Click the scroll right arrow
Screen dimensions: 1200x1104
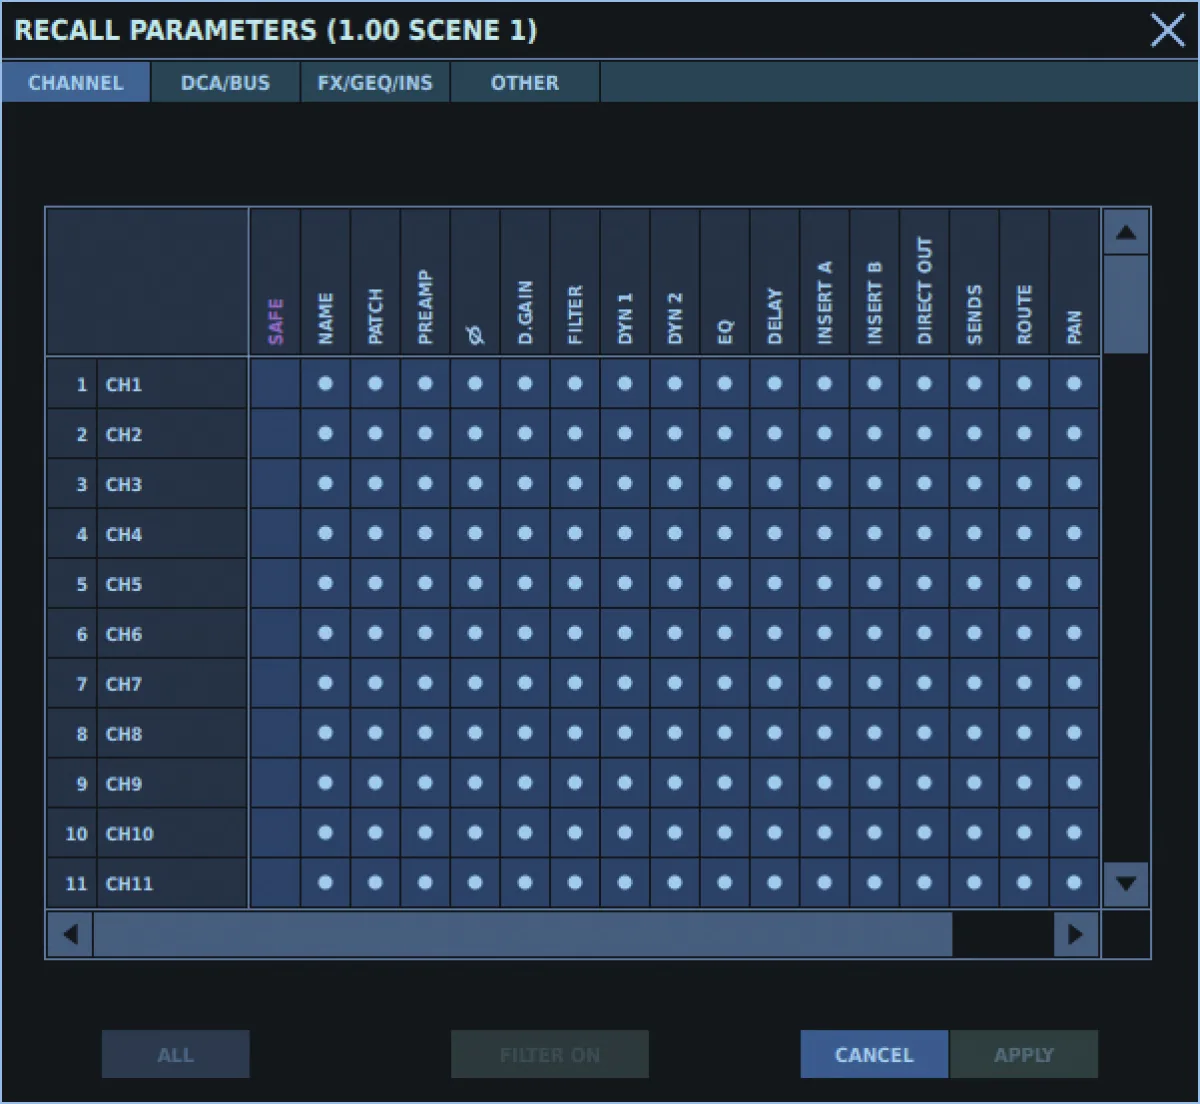[1076, 935]
